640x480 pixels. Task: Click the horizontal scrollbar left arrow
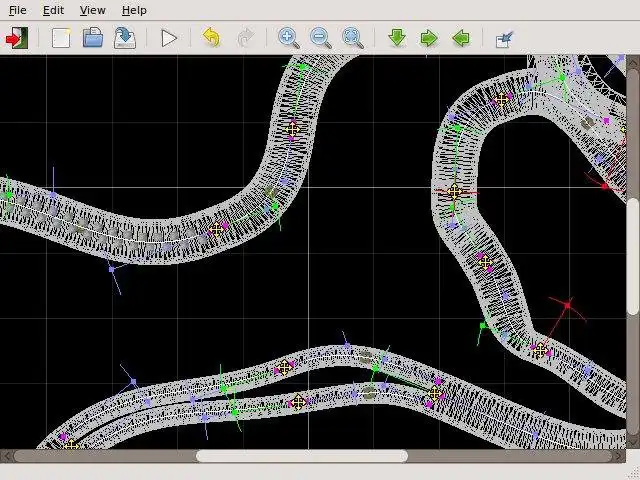click(x=7, y=456)
